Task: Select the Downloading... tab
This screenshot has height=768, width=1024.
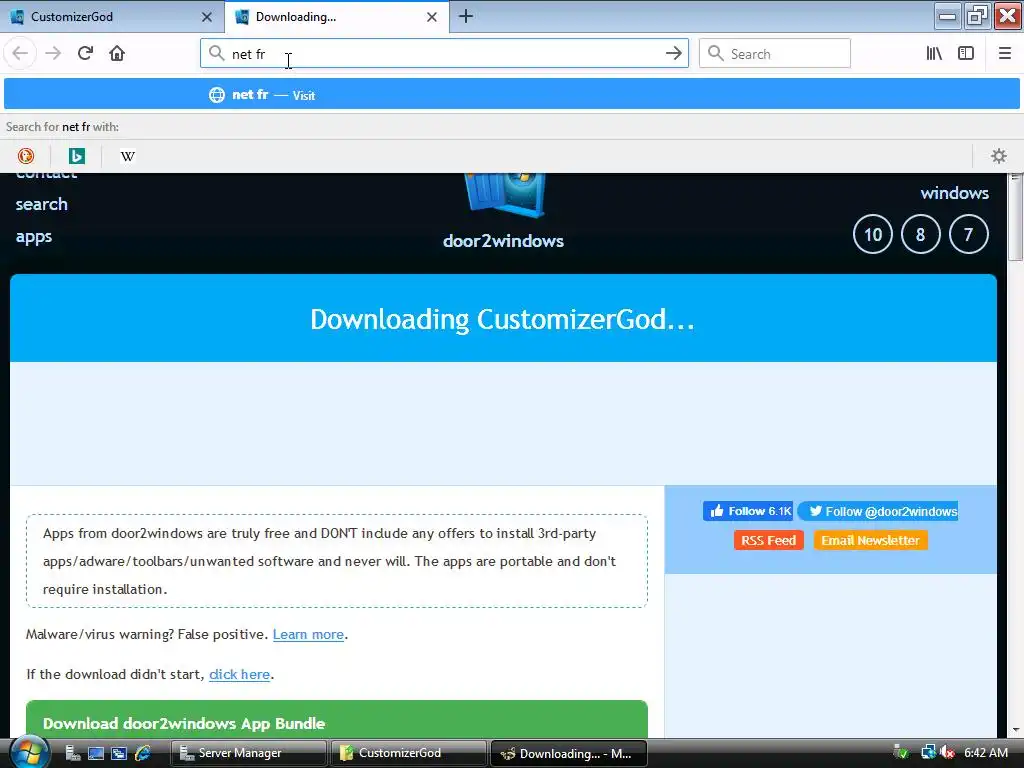Action: [337, 16]
